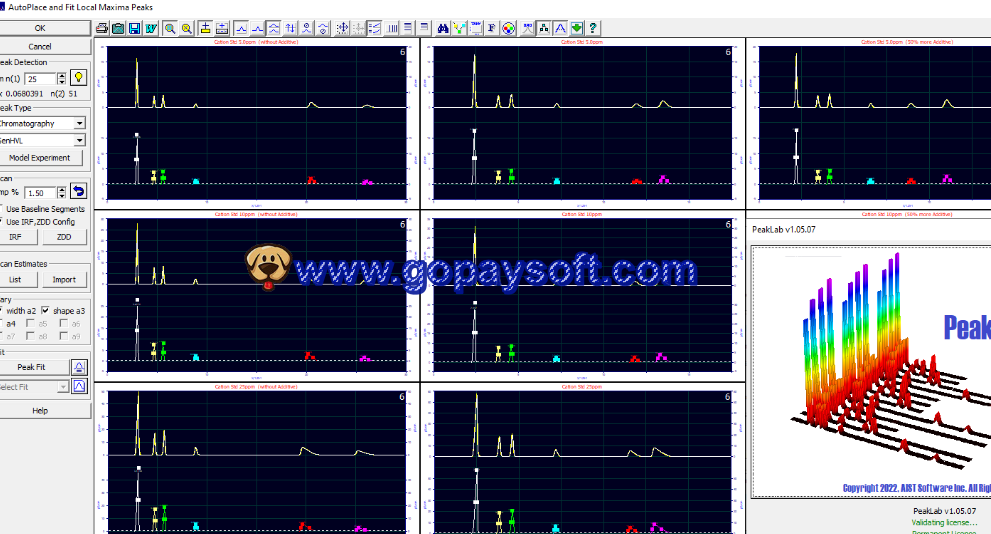This screenshot has height=534, width=991.
Task: Click the amp % field showing 1.50
Action: pyautogui.click(x=40, y=192)
